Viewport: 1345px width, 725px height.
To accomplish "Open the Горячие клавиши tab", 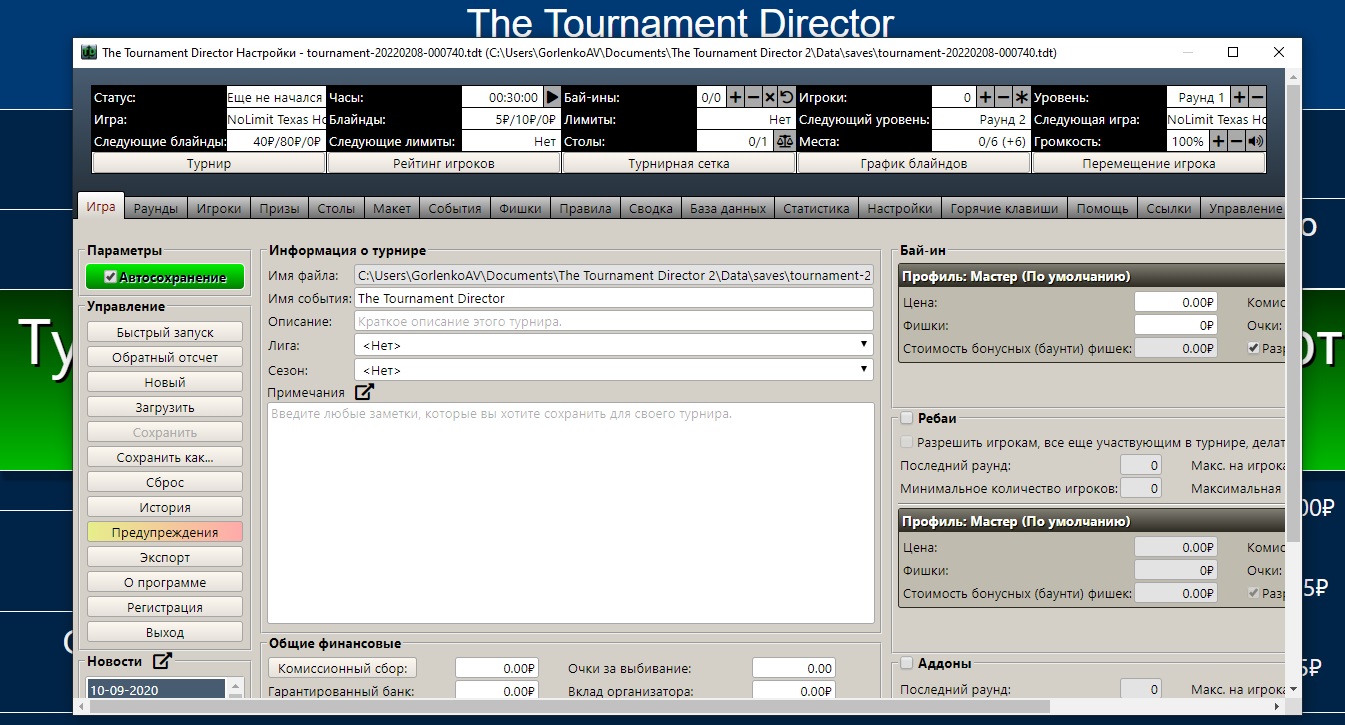I will tap(1003, 209).
